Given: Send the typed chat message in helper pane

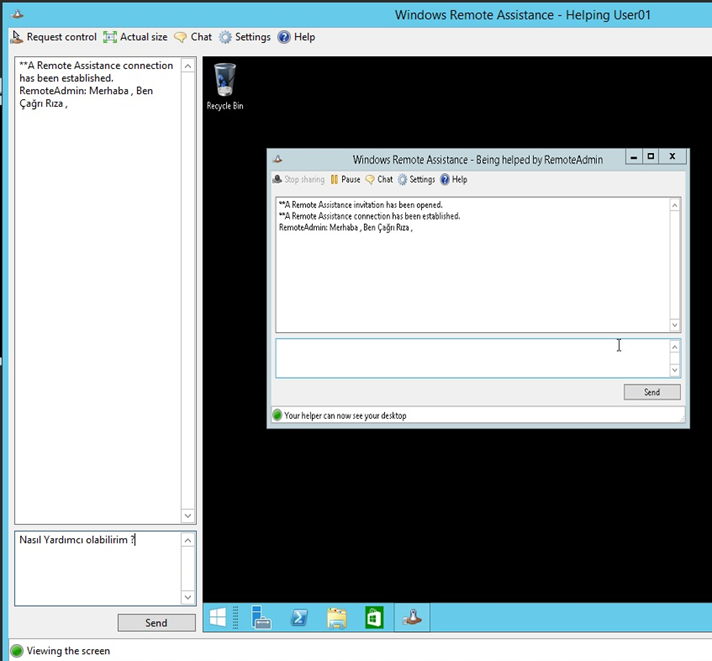Looking at the screenshot, I should (156, 623).
